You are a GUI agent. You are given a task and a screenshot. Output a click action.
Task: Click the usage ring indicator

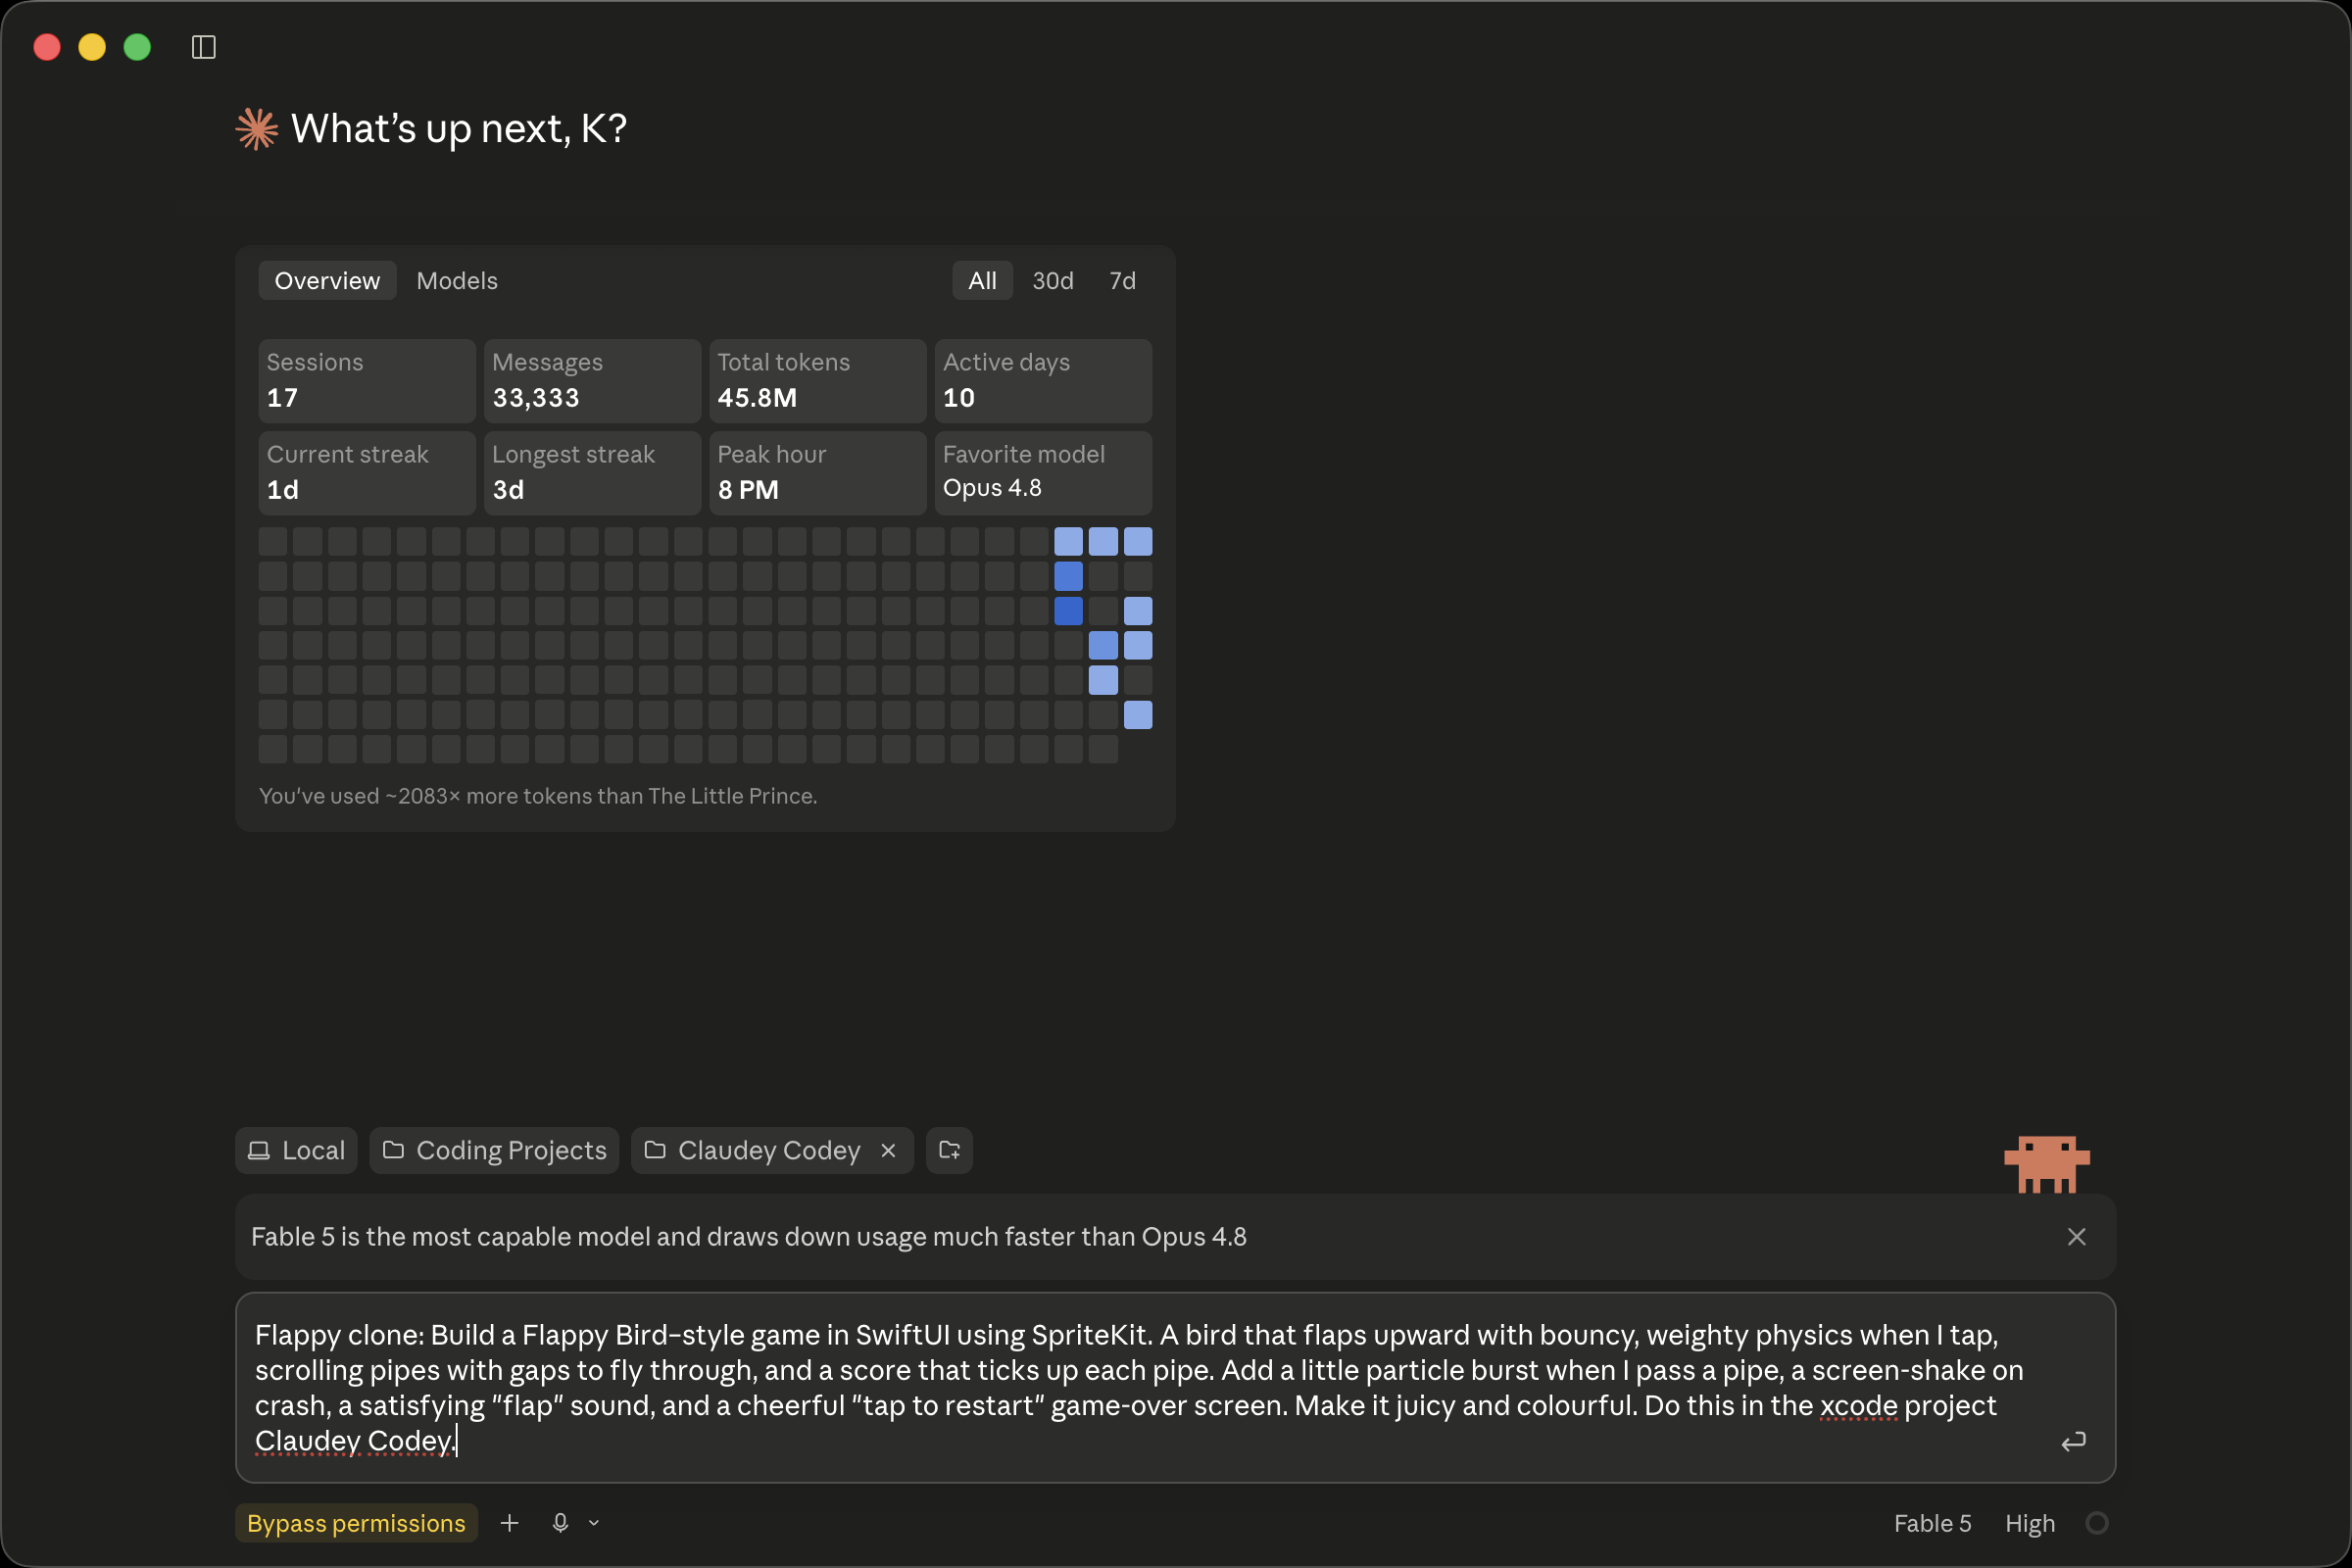[2097, 1523]
